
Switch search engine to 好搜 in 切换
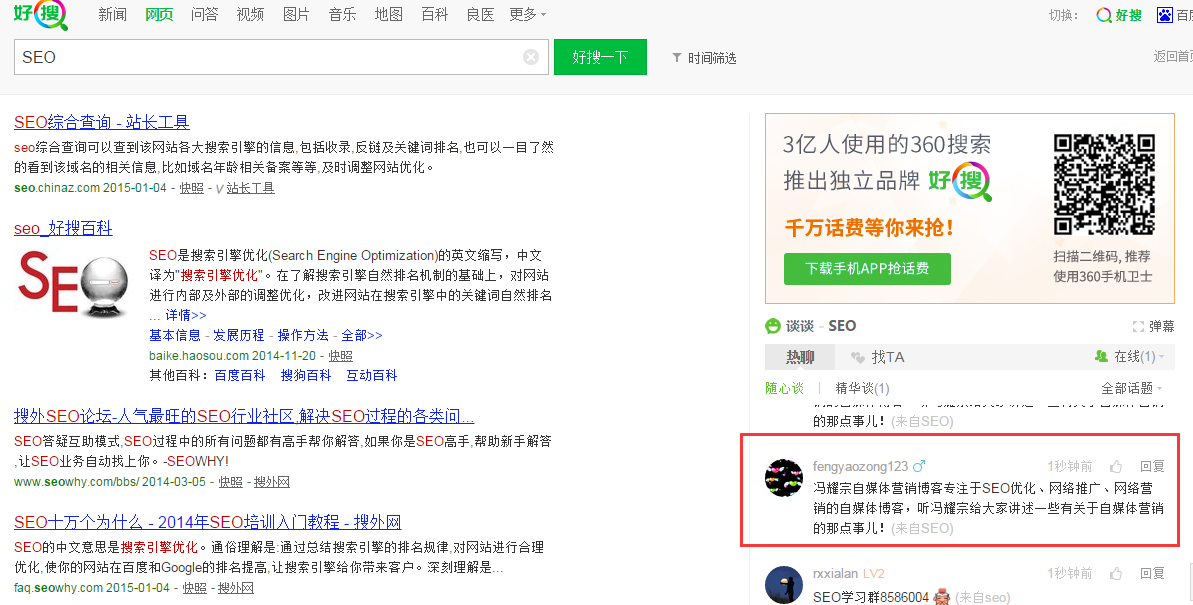1119,14
